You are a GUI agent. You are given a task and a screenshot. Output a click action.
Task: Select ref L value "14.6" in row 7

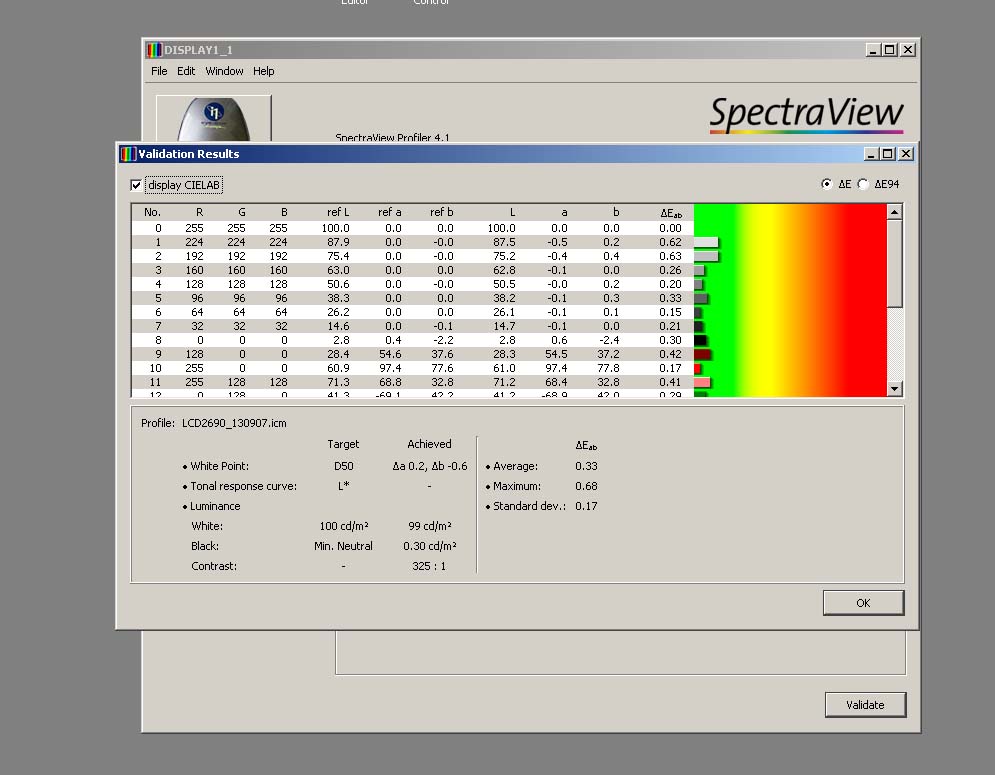coord(338,326)
